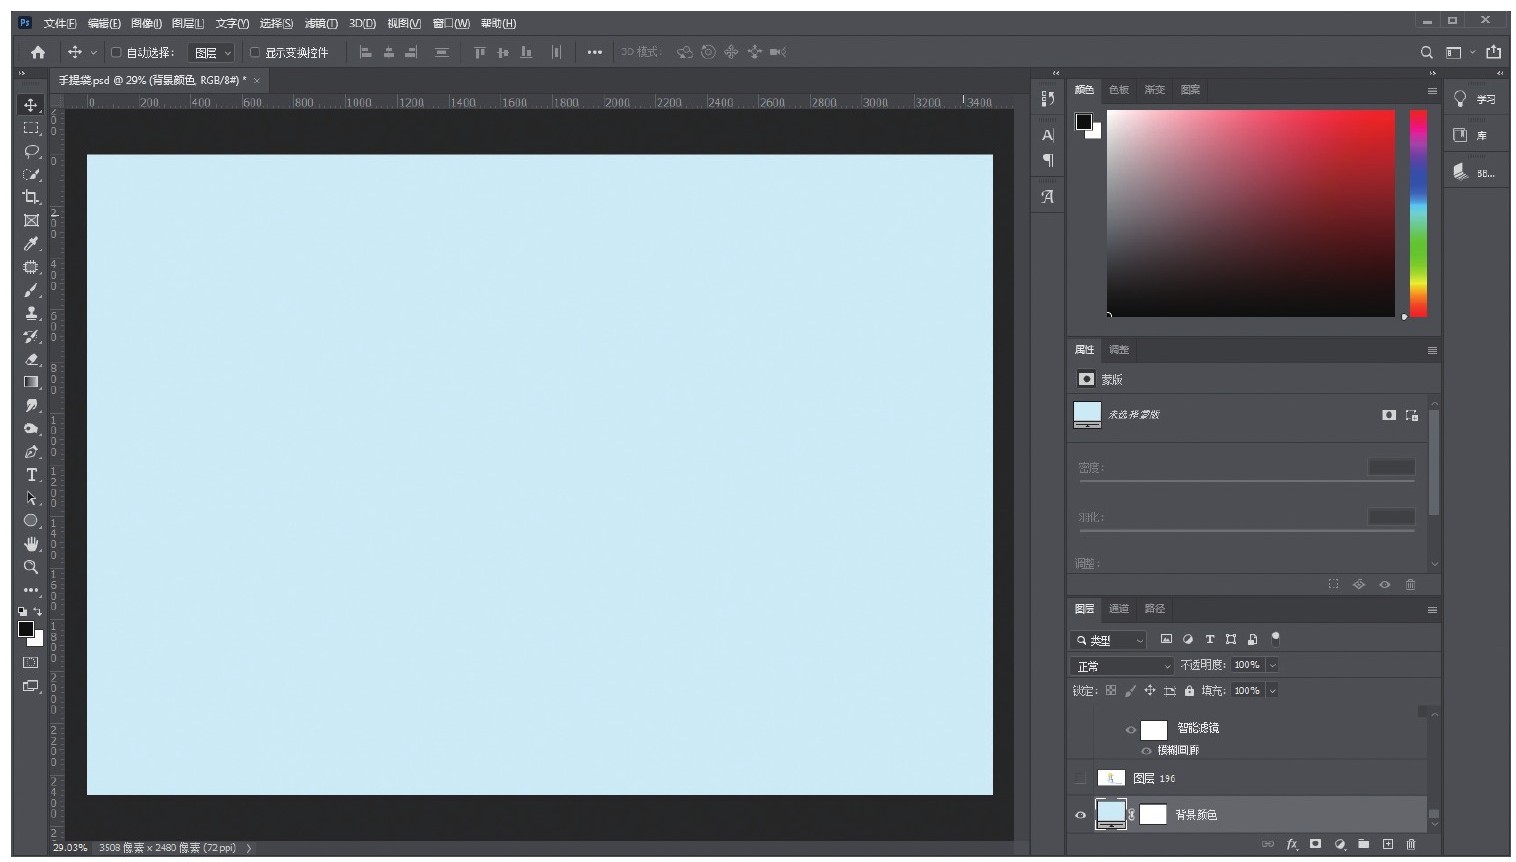
Task: Open the 滤镜(T) menu
Action: coord(321,23)
